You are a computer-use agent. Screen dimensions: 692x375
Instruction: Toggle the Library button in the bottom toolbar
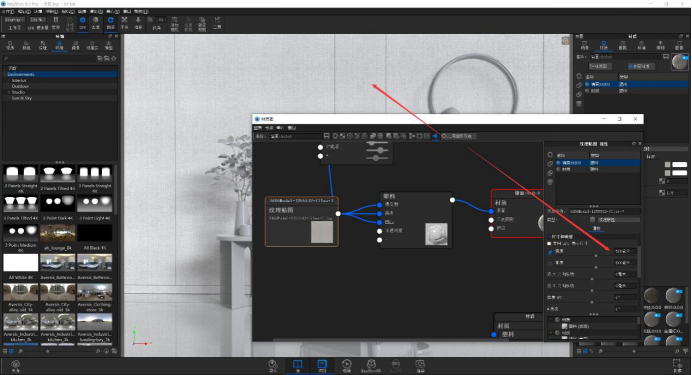pos(297,366)
